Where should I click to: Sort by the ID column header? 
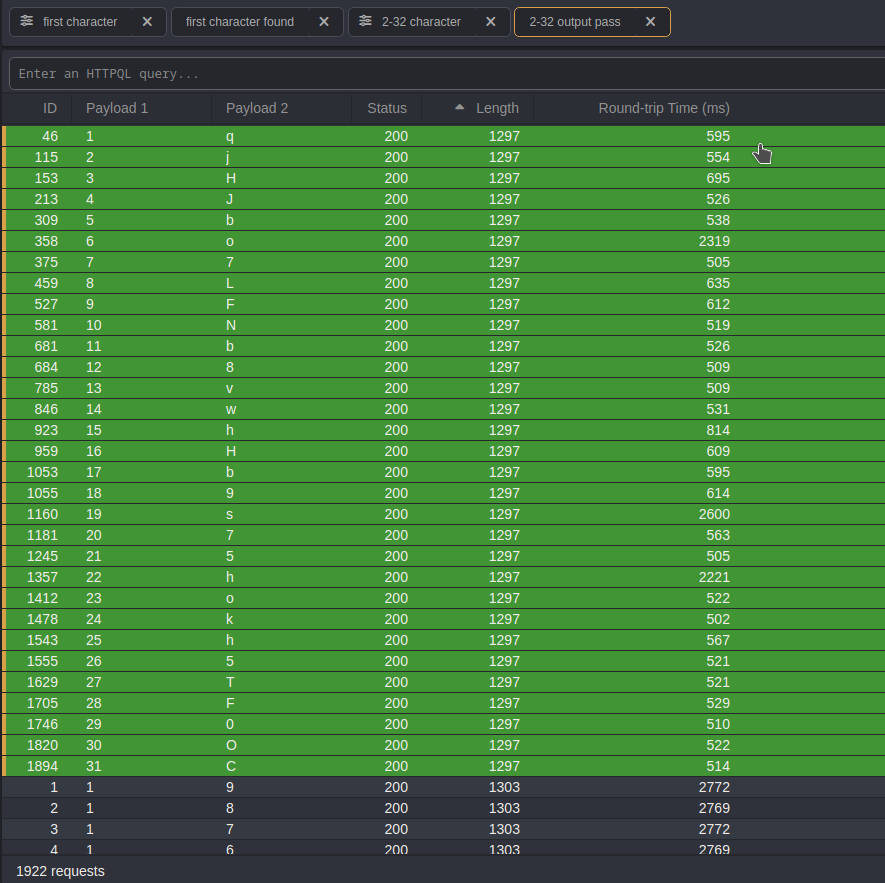(x=50, y=108)
